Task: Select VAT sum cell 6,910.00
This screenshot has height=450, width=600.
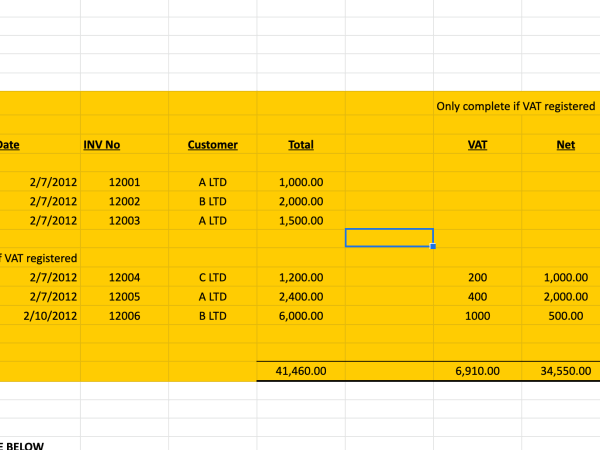Action: pyautogui.click(x=477, y=371)
